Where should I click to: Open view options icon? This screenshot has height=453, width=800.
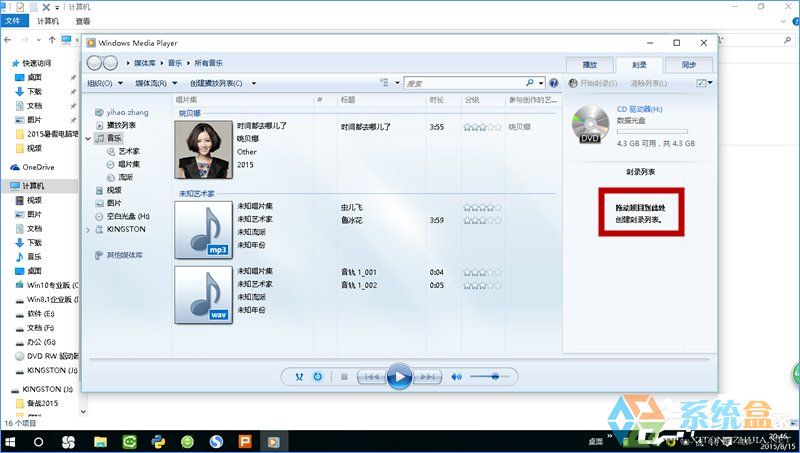(x=385, y=83)
